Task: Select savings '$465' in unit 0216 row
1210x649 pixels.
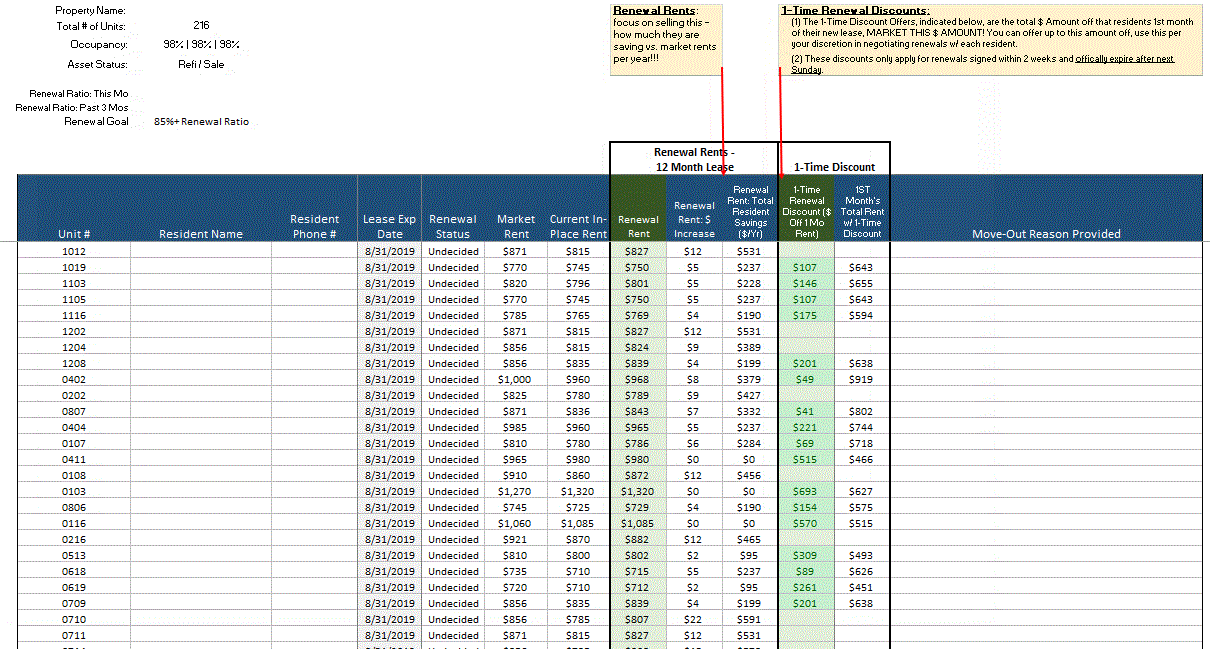Action: coord(750,539)
